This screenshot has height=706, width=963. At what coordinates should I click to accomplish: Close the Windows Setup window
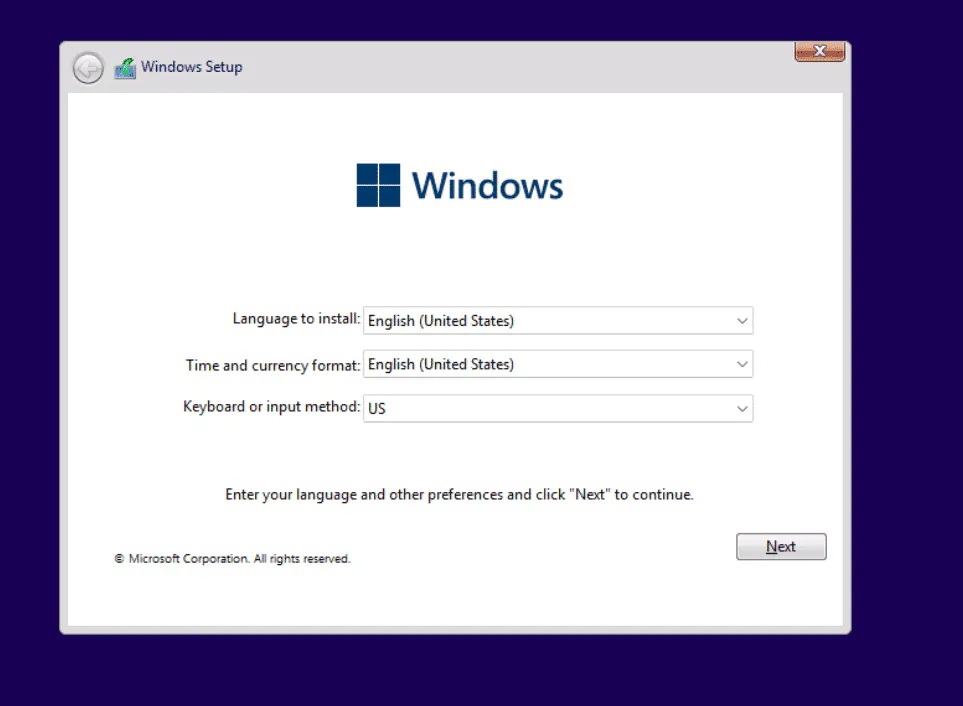pos(819,51)
